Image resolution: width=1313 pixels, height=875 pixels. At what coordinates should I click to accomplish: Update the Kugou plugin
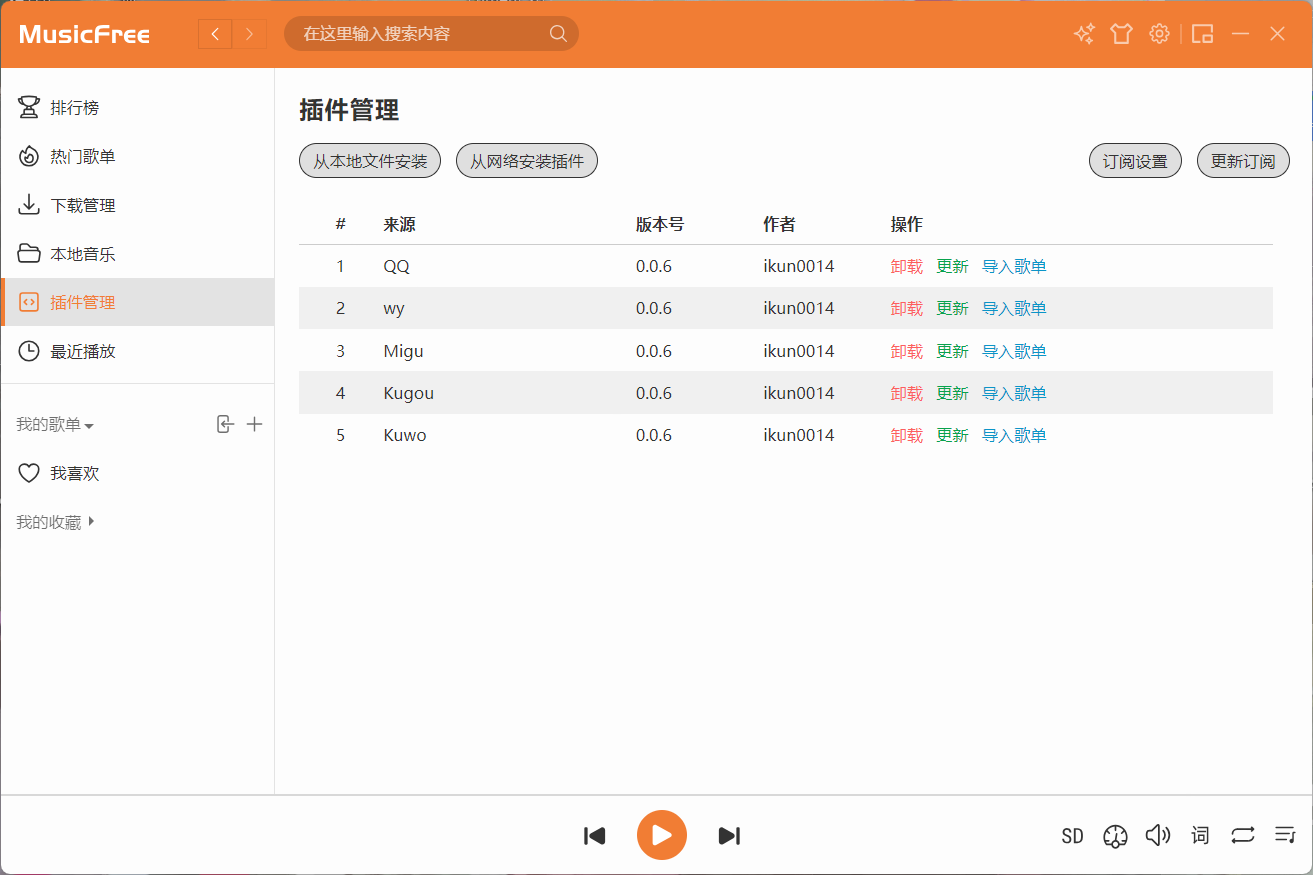pos(952,393)
